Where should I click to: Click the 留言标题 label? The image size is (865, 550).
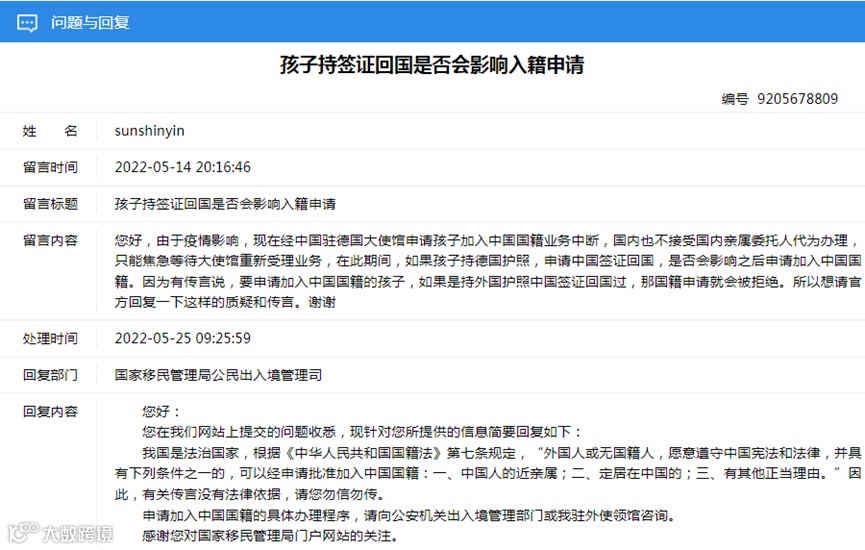coord(50,204)
